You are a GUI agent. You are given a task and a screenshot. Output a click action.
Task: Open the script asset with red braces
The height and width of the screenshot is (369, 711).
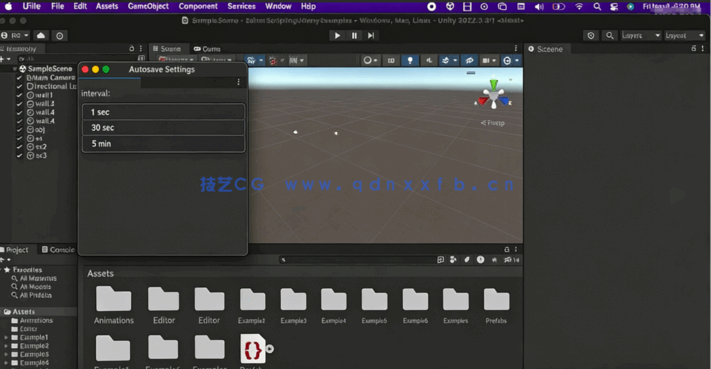point(253,349)
